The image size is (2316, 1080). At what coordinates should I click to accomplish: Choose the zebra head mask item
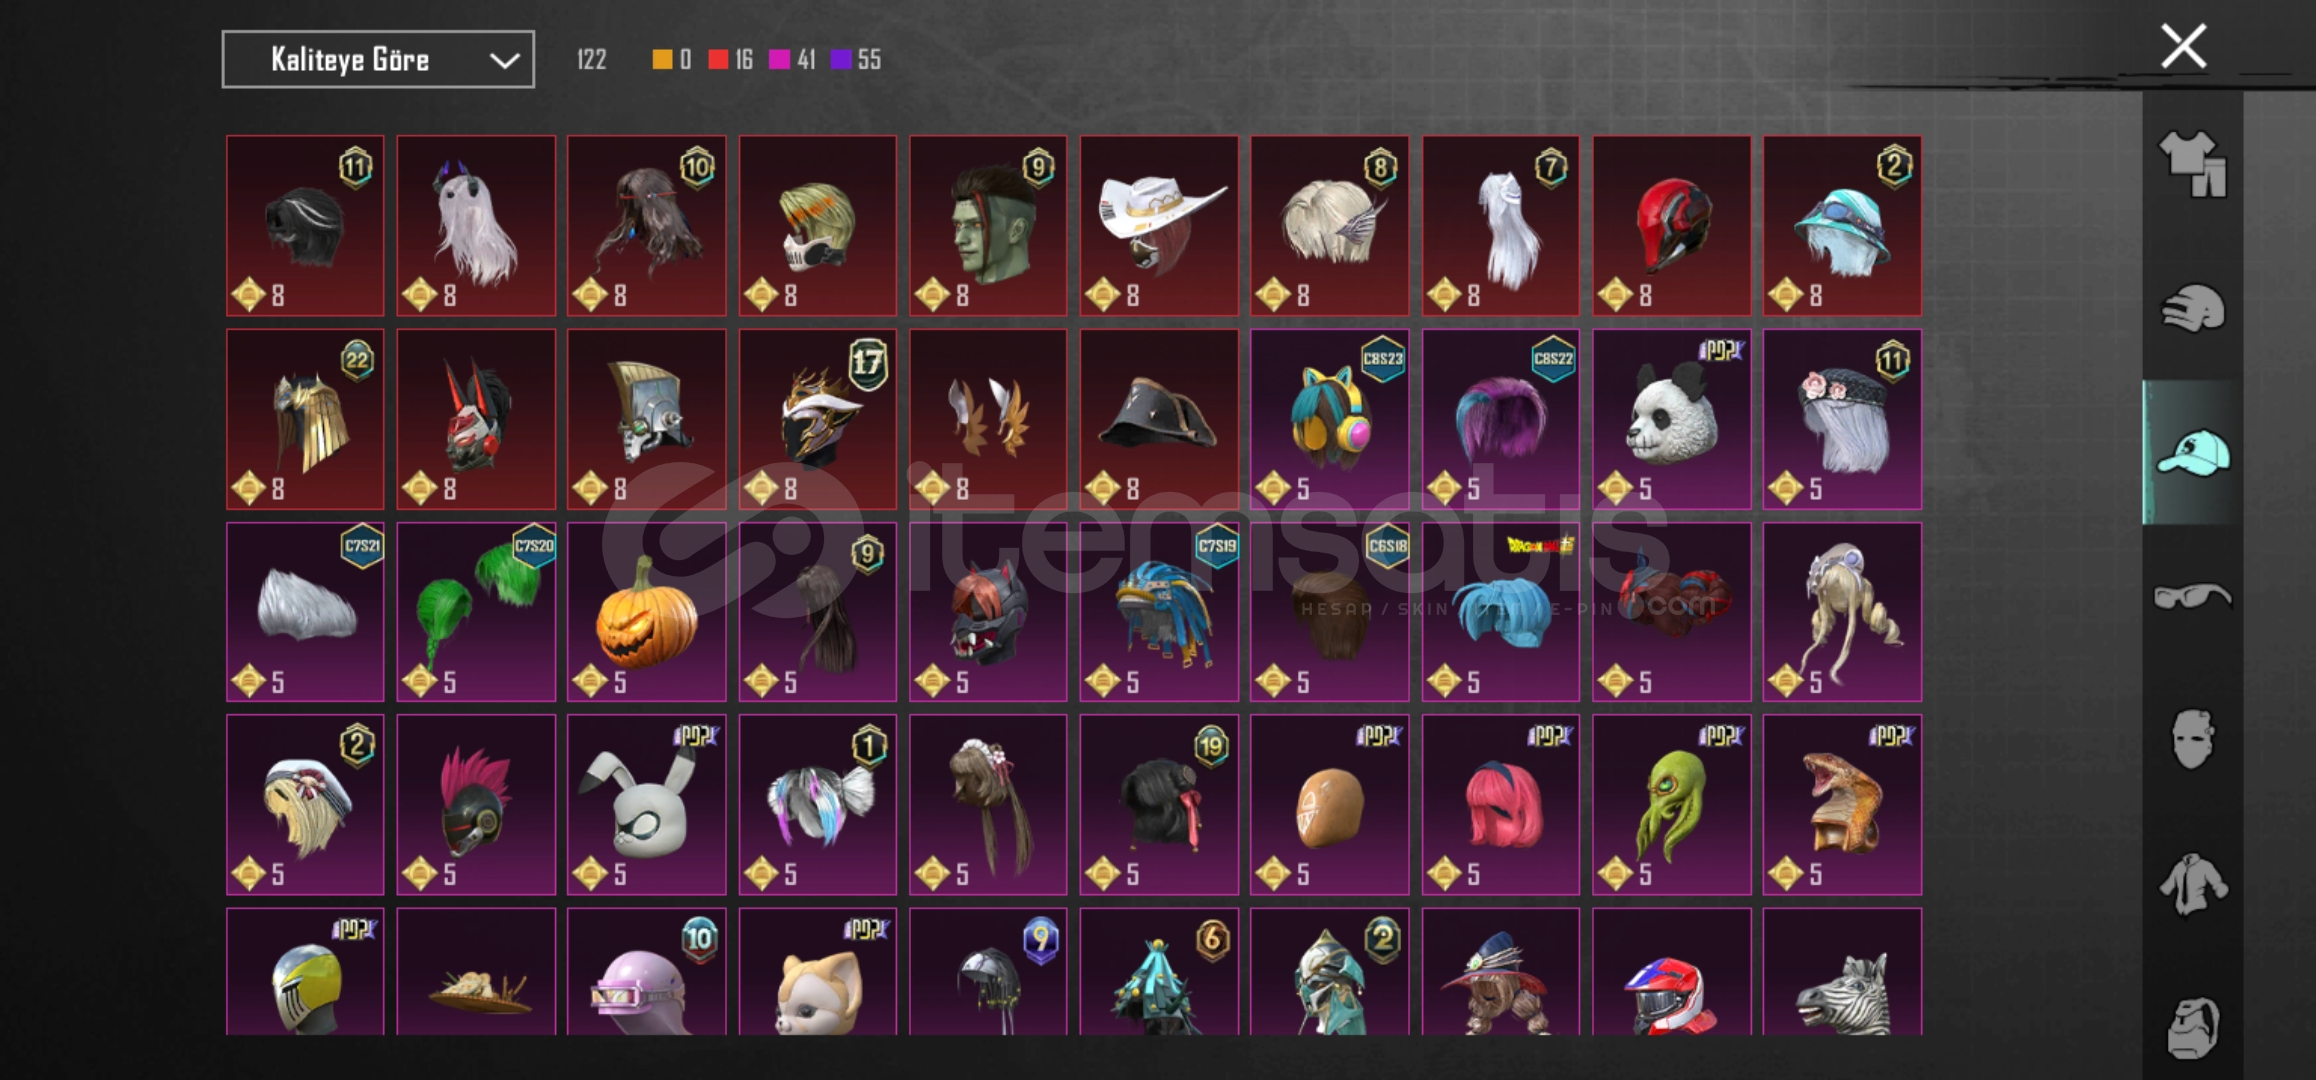1842,972
